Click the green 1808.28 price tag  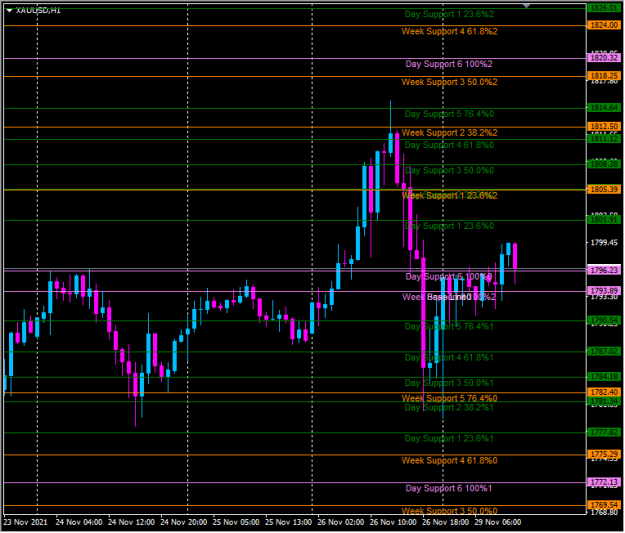(604, 164)
